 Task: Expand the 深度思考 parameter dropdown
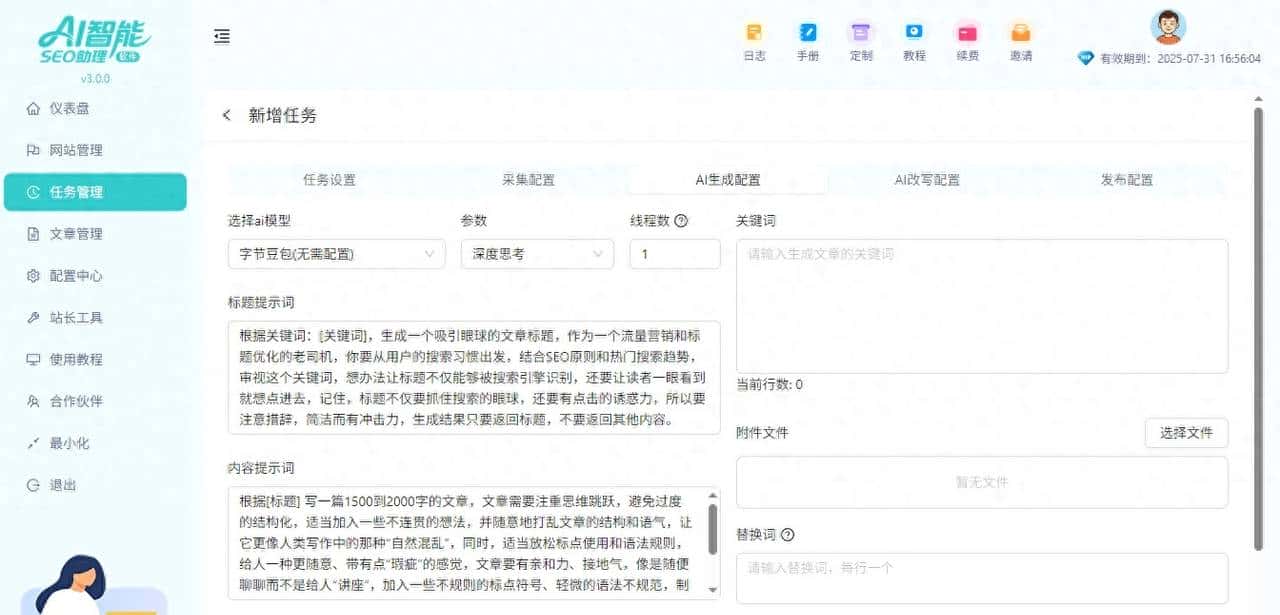point(536,254)
